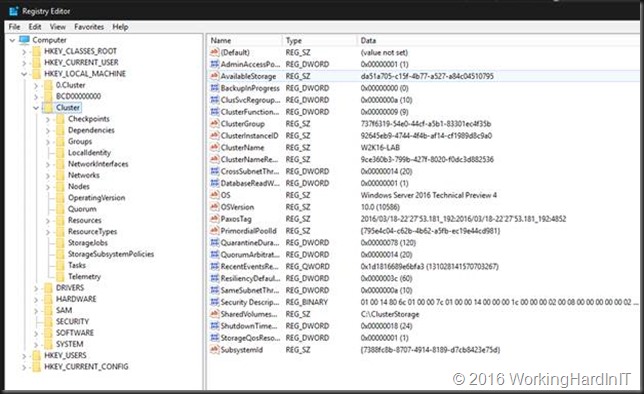Click the DWORD icon for AdminAccessPo...
Screen dimensions: 644x394
pos(214,64)
